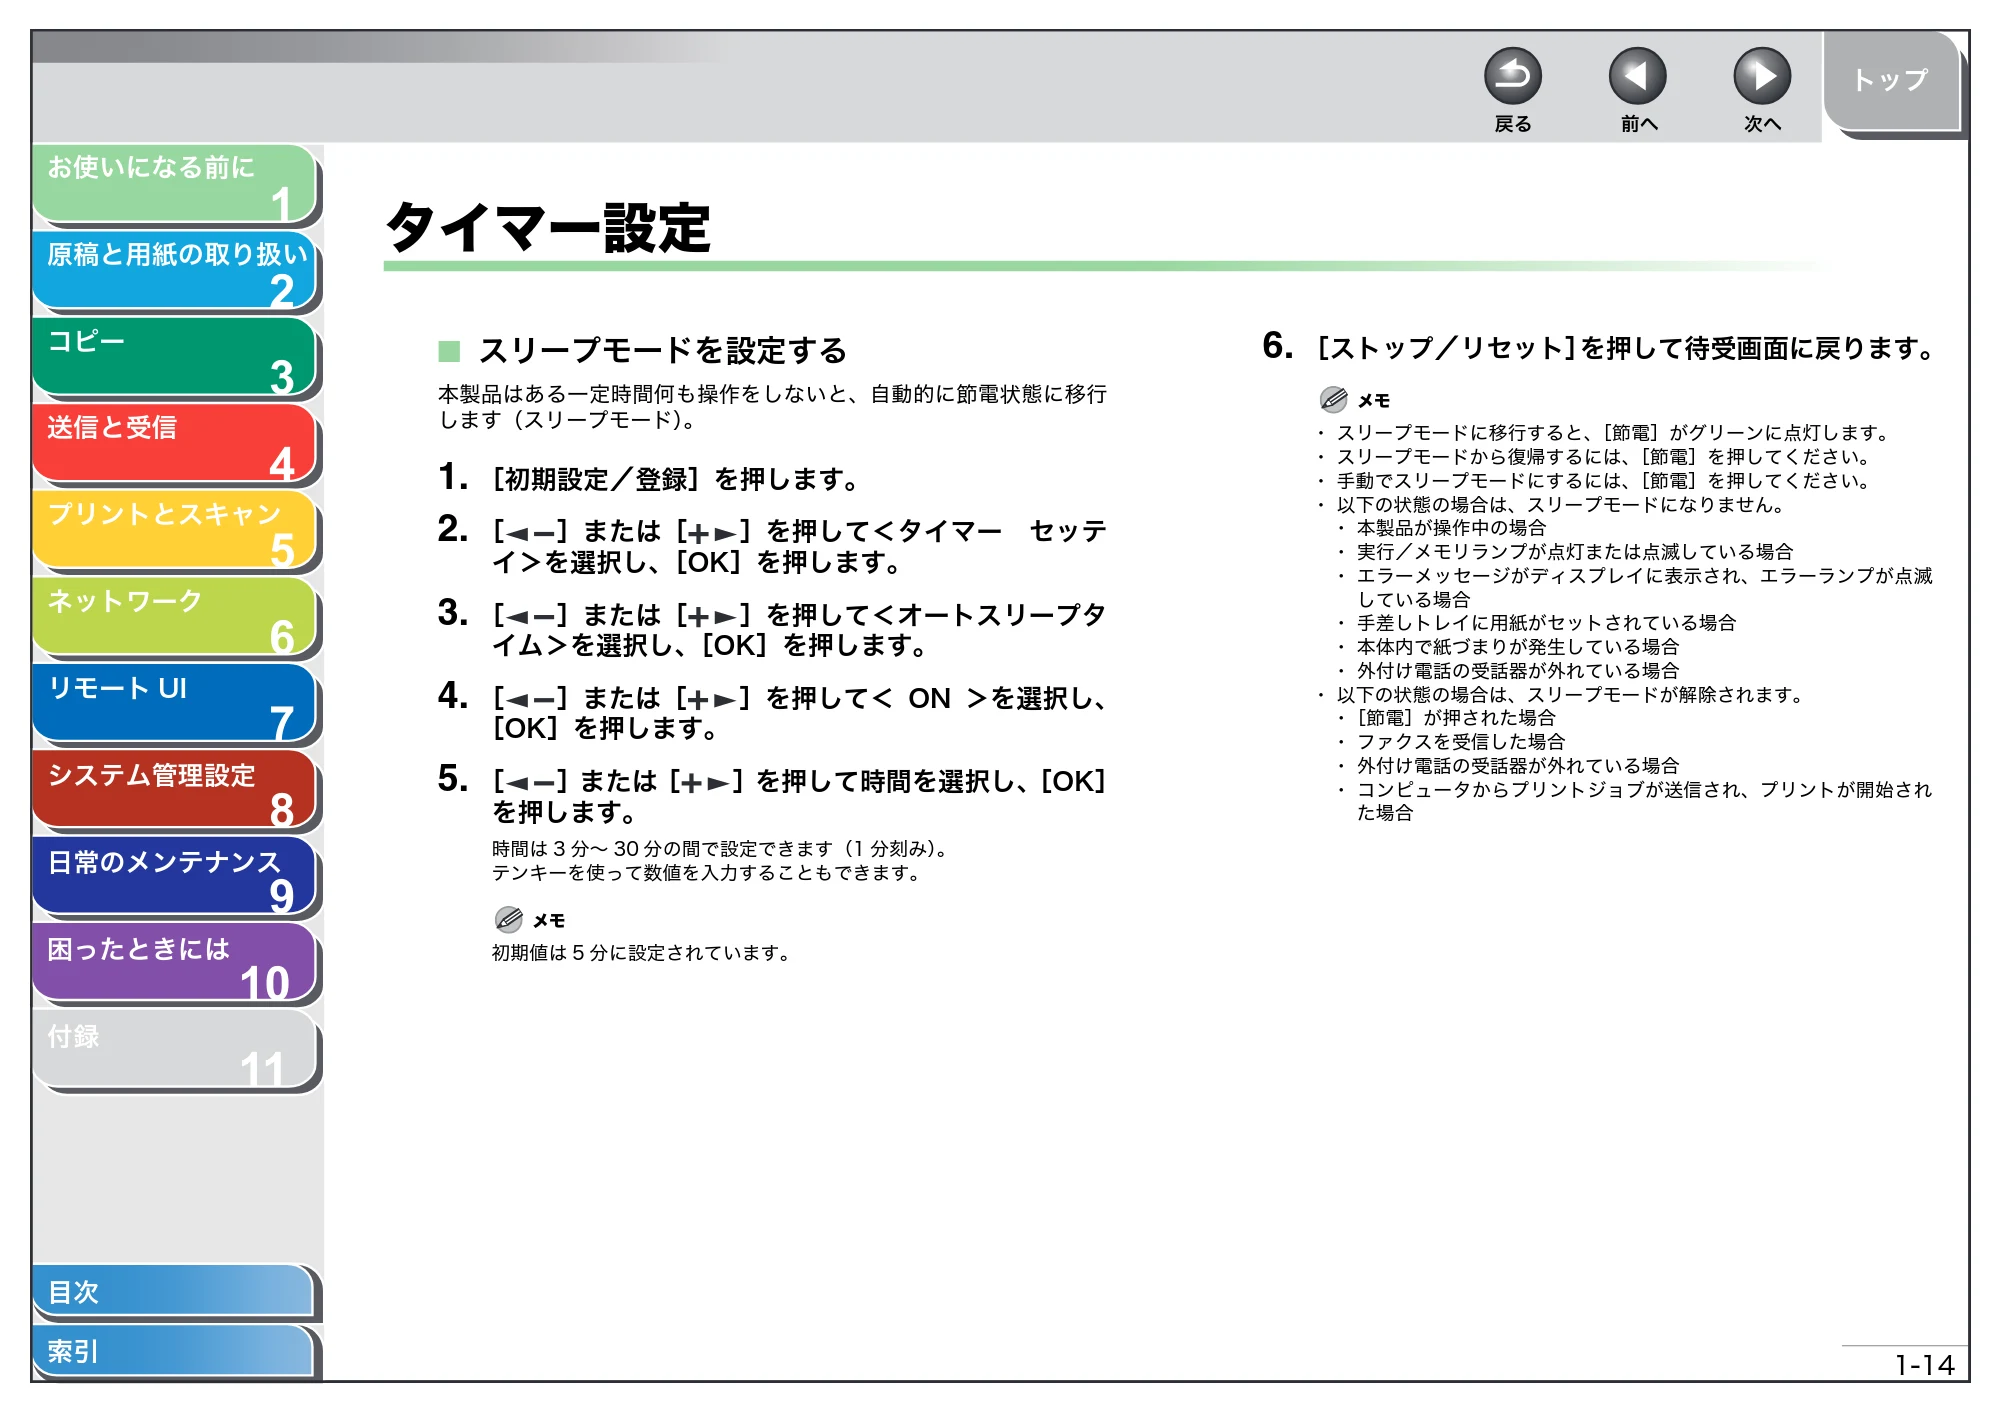Go to chapter 8 システム管理設定

(175, 791)
